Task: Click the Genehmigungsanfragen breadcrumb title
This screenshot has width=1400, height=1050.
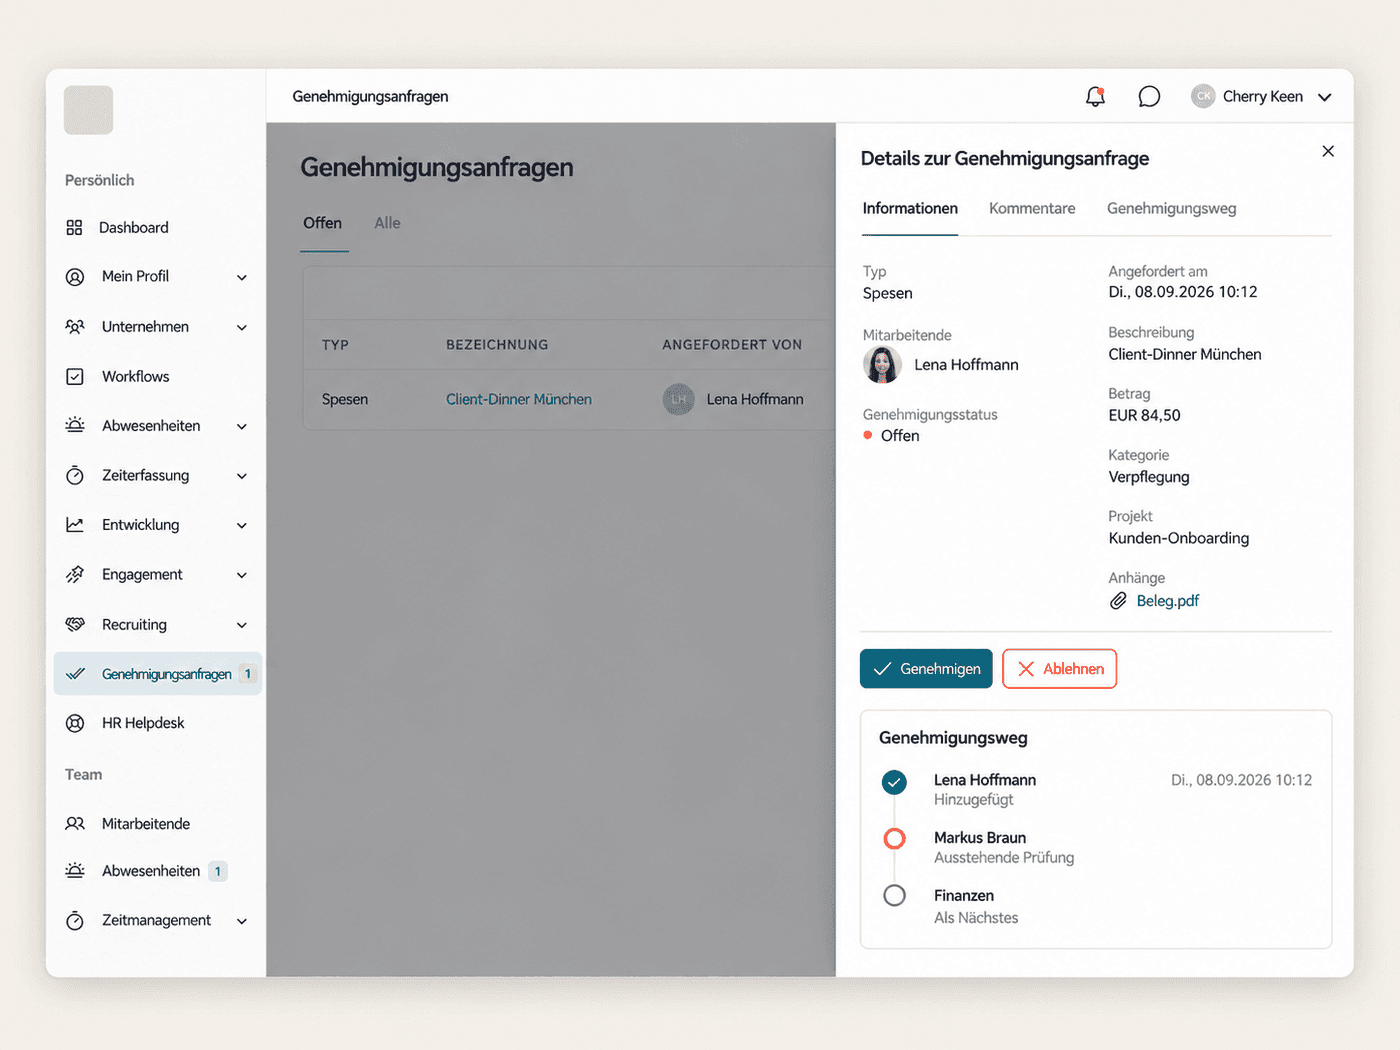Action: coord(370,97)
